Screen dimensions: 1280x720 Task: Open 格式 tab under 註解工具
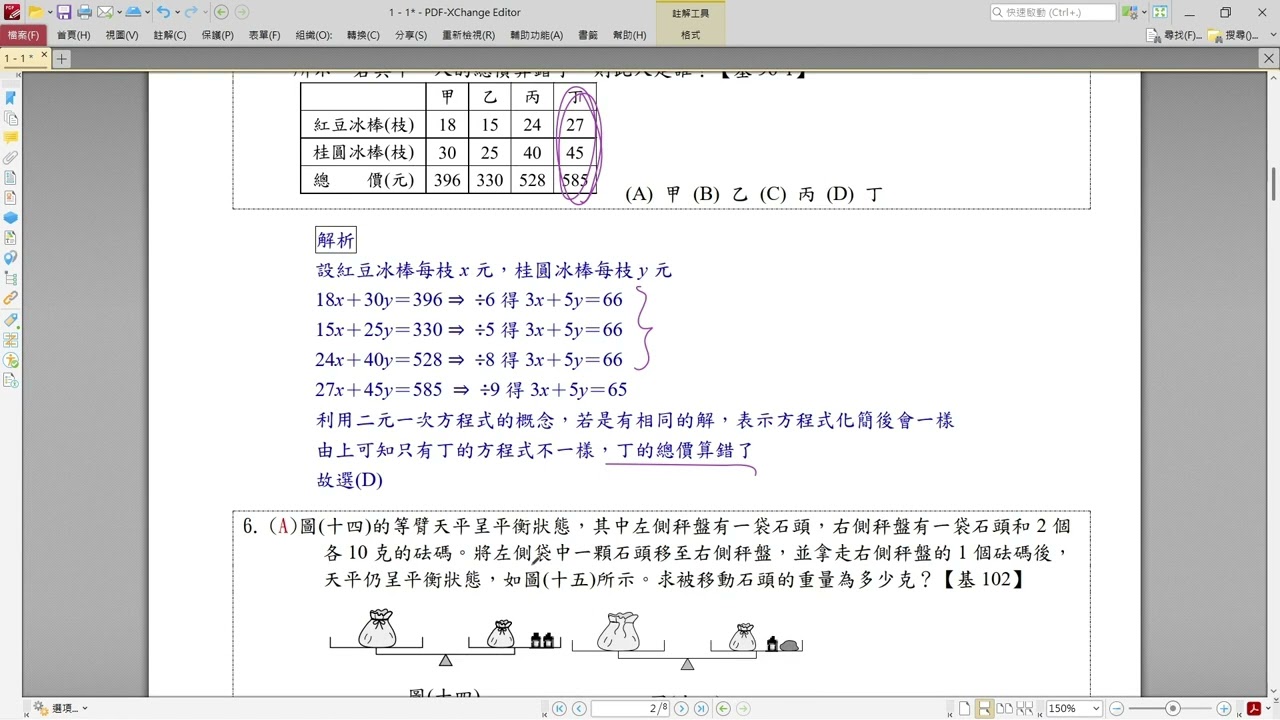pos(690,35)
